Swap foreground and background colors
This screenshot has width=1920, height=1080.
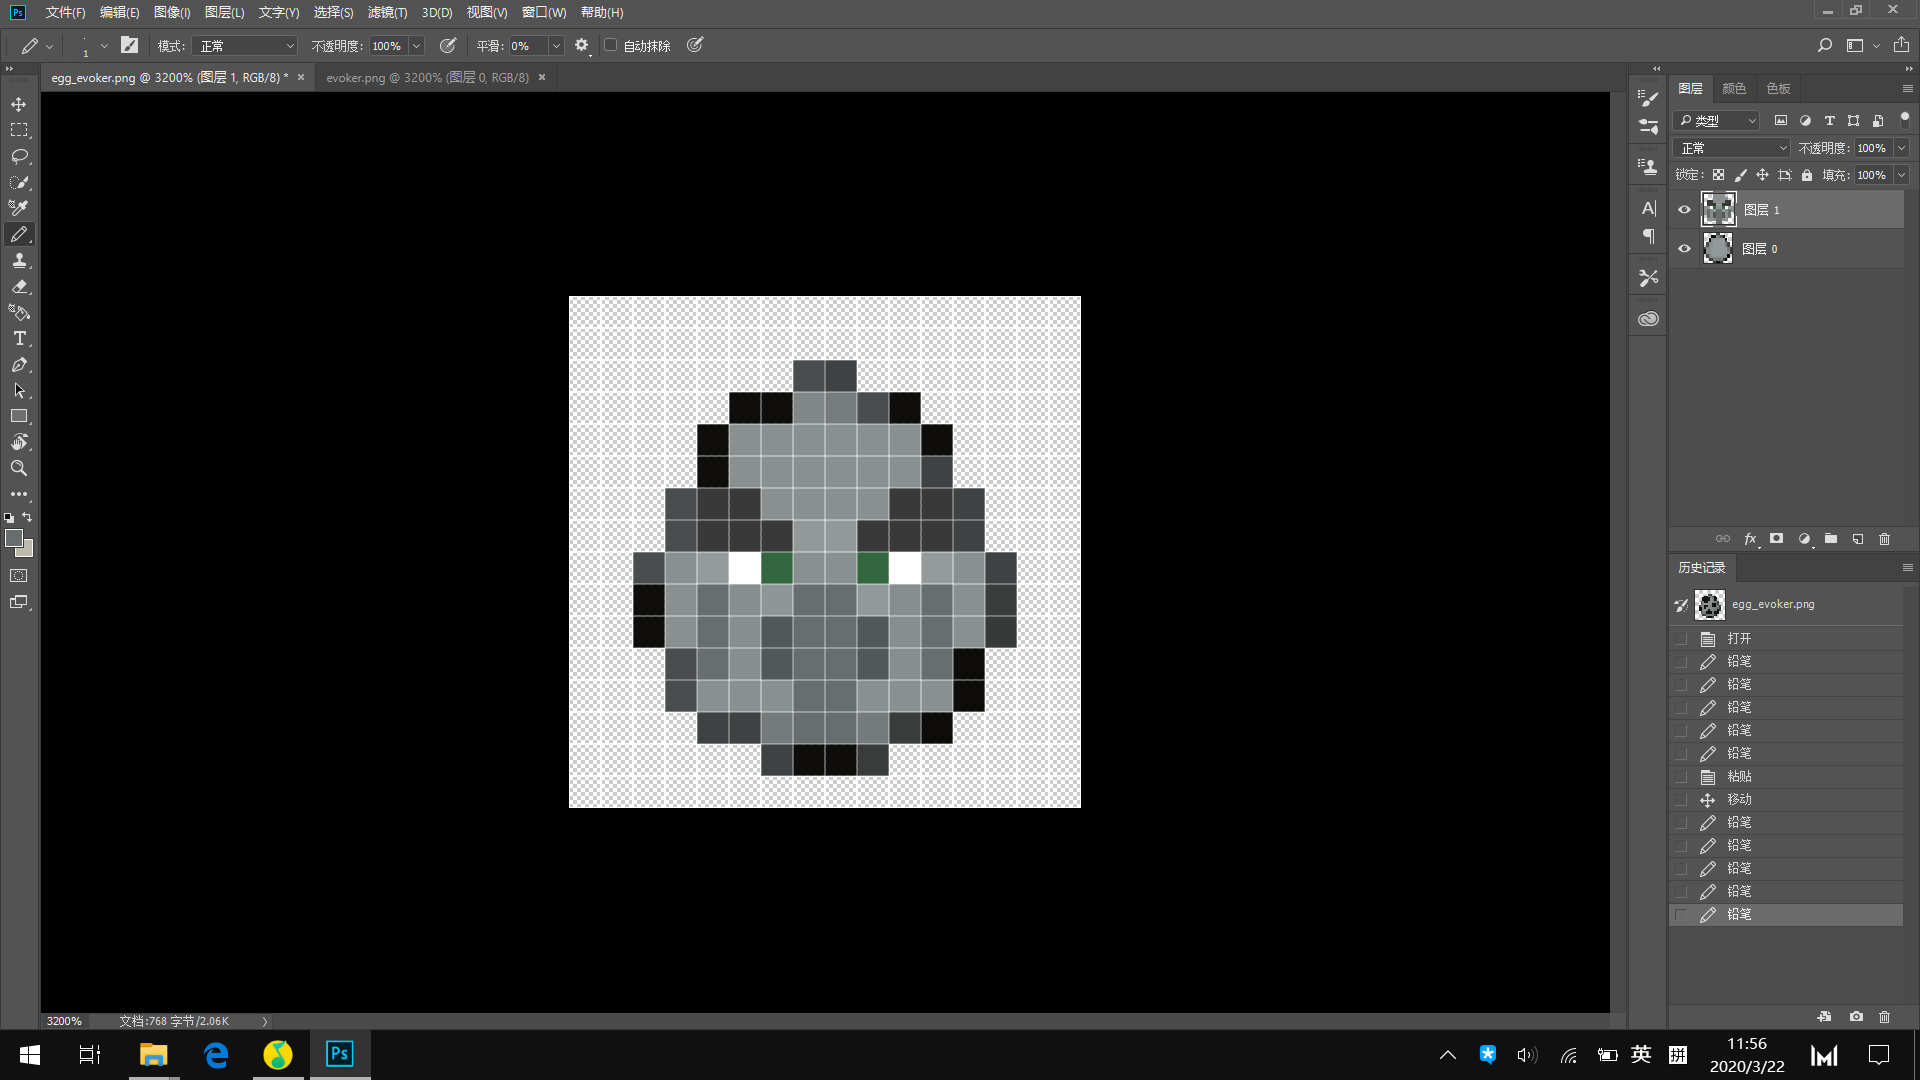point(28,517)
